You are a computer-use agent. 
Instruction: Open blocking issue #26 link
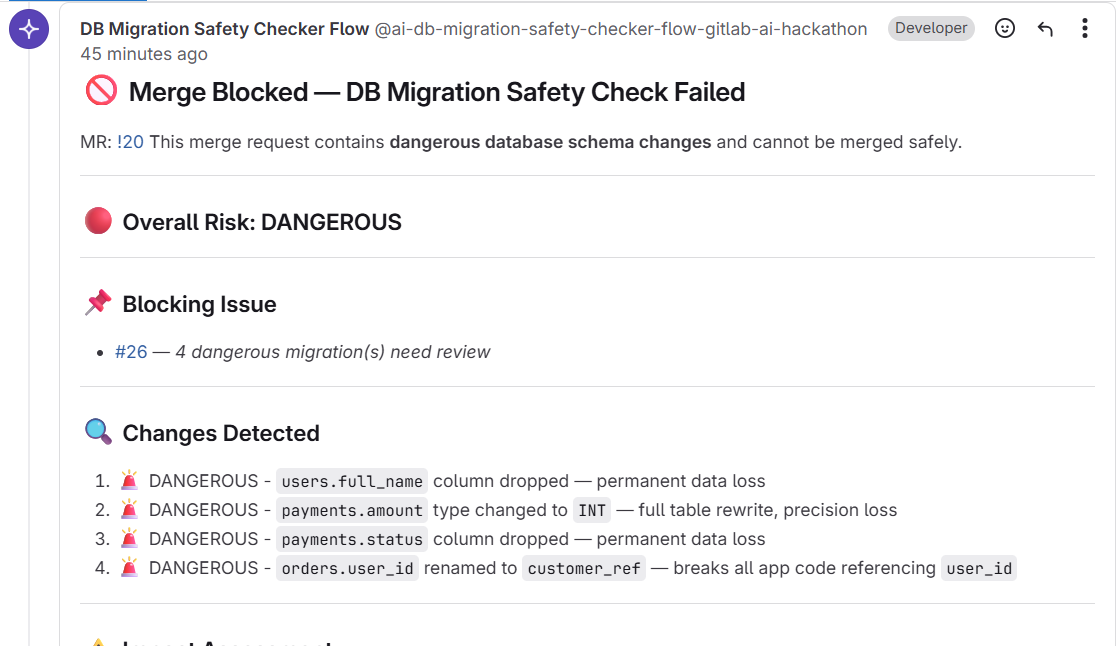[131, 352]
